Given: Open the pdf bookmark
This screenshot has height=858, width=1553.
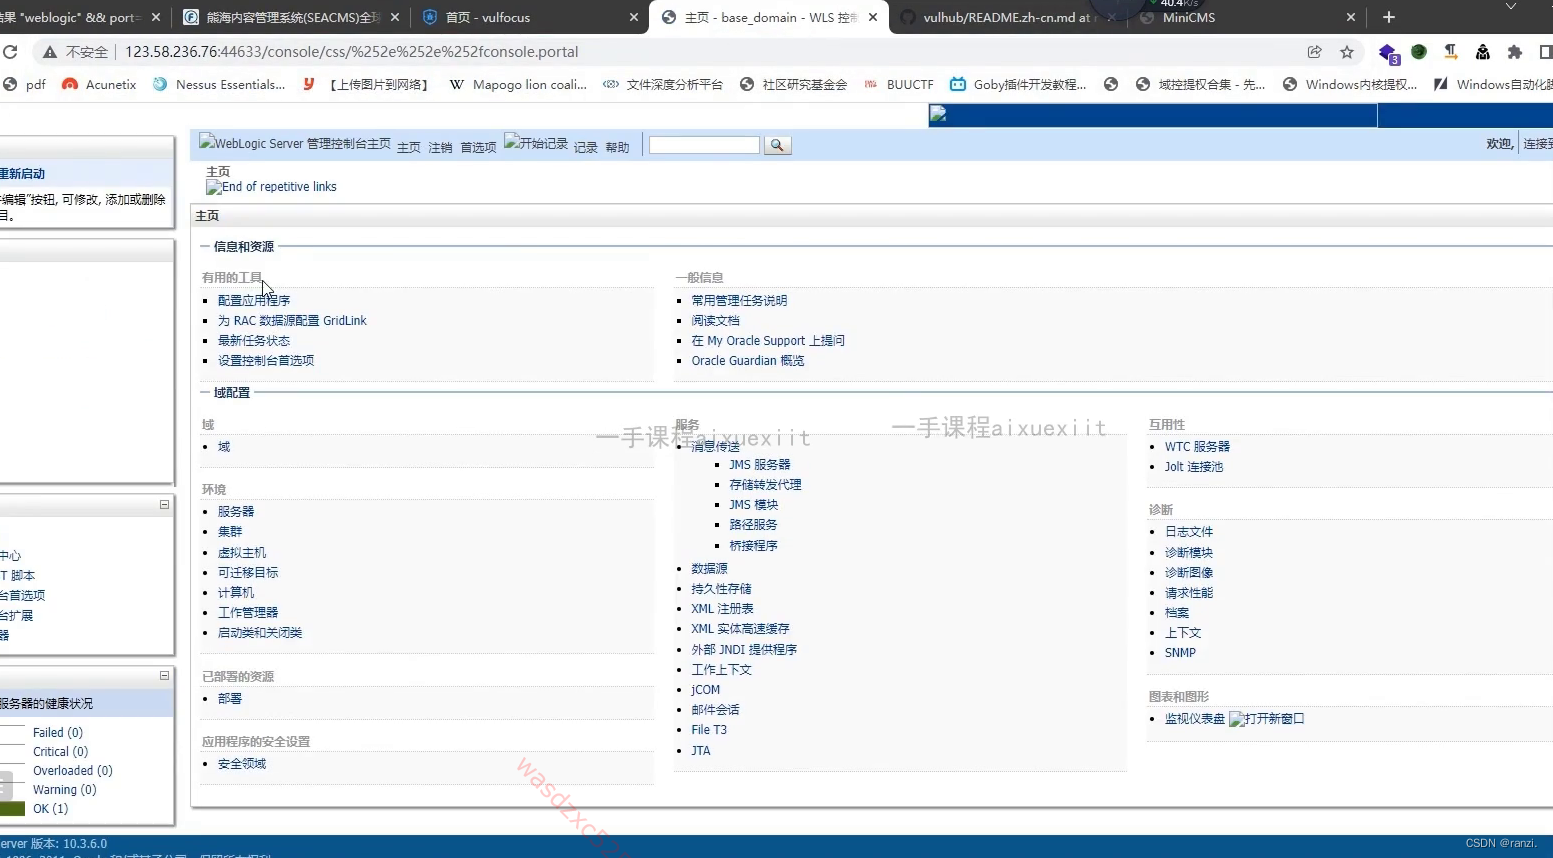Looking at the screenshot, I should click(24, 85).
